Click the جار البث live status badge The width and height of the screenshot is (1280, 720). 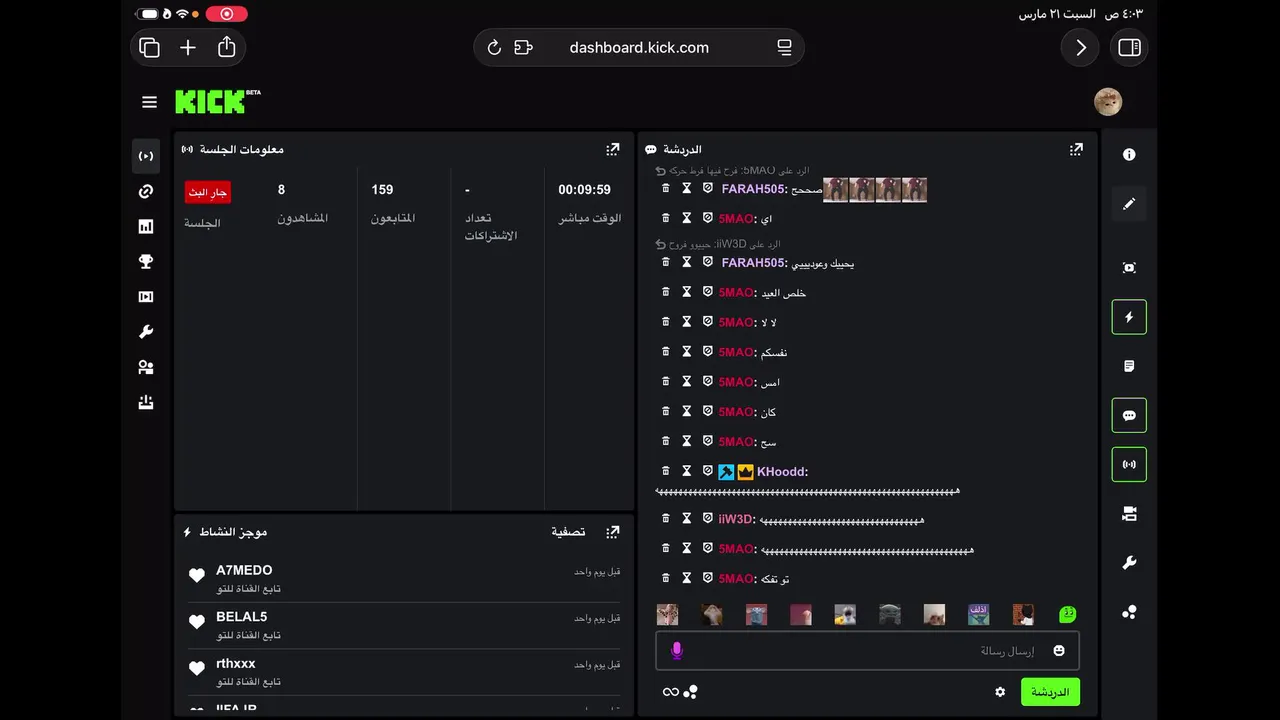pos(208,192)
